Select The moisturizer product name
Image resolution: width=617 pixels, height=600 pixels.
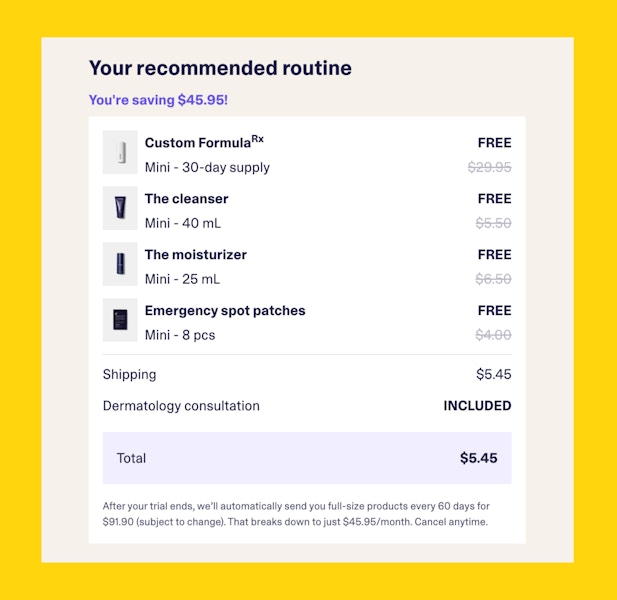(x=196, y=255)
